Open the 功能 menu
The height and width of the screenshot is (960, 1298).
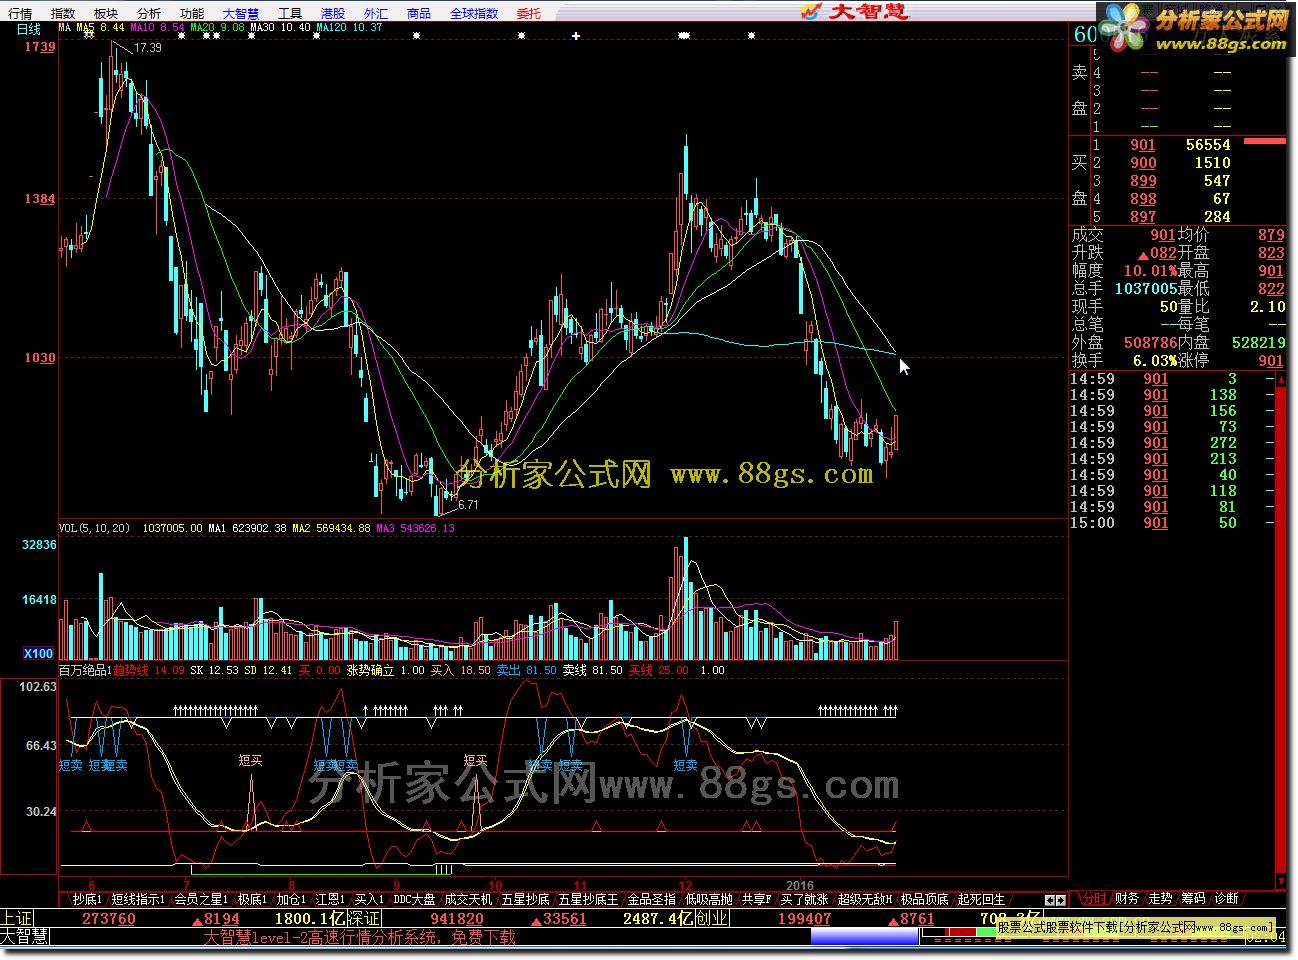coord(192,13)
